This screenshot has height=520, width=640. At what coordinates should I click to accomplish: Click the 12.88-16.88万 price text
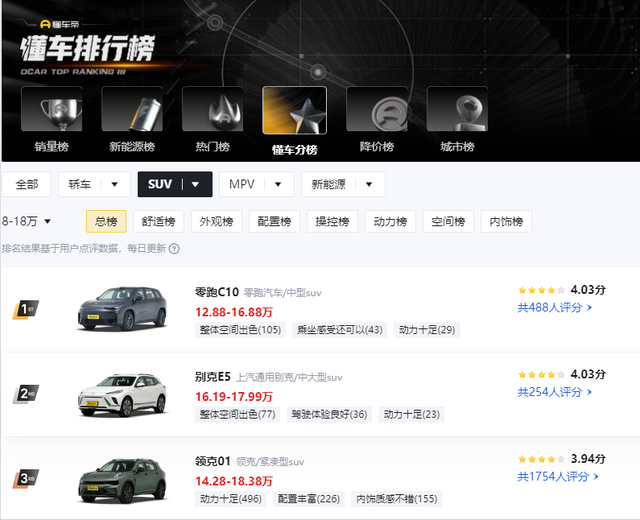pyautogui.click(x=234, y=312)
